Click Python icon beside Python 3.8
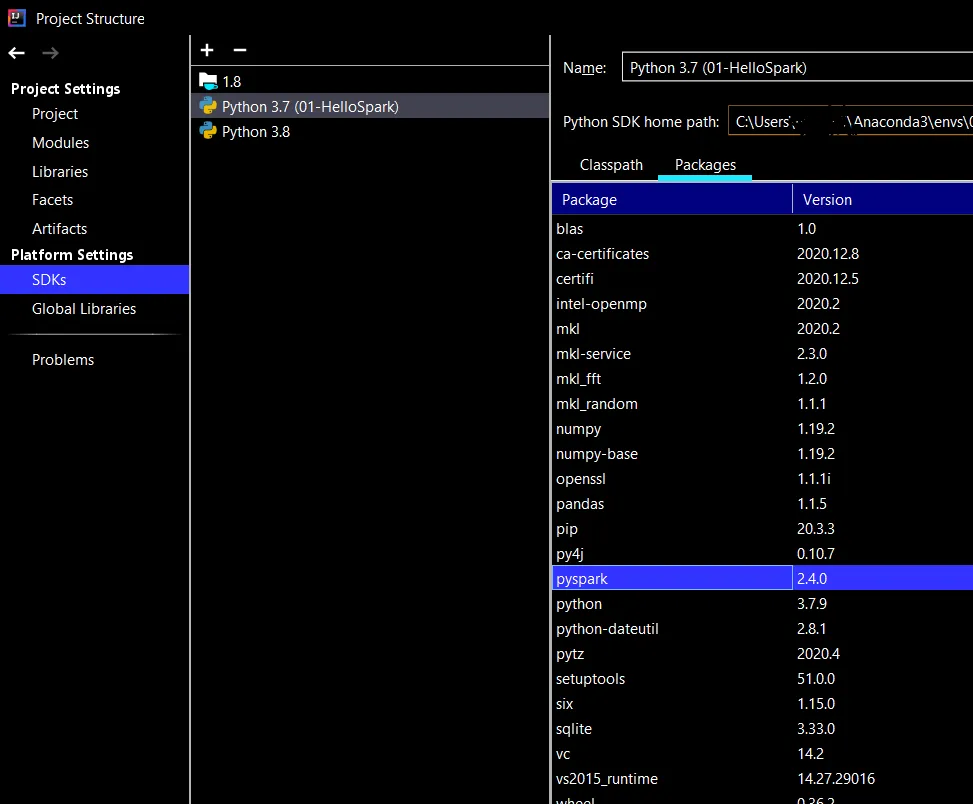This screenshot has height=804, width=973. pyautogui.click(x=208, y=131)
